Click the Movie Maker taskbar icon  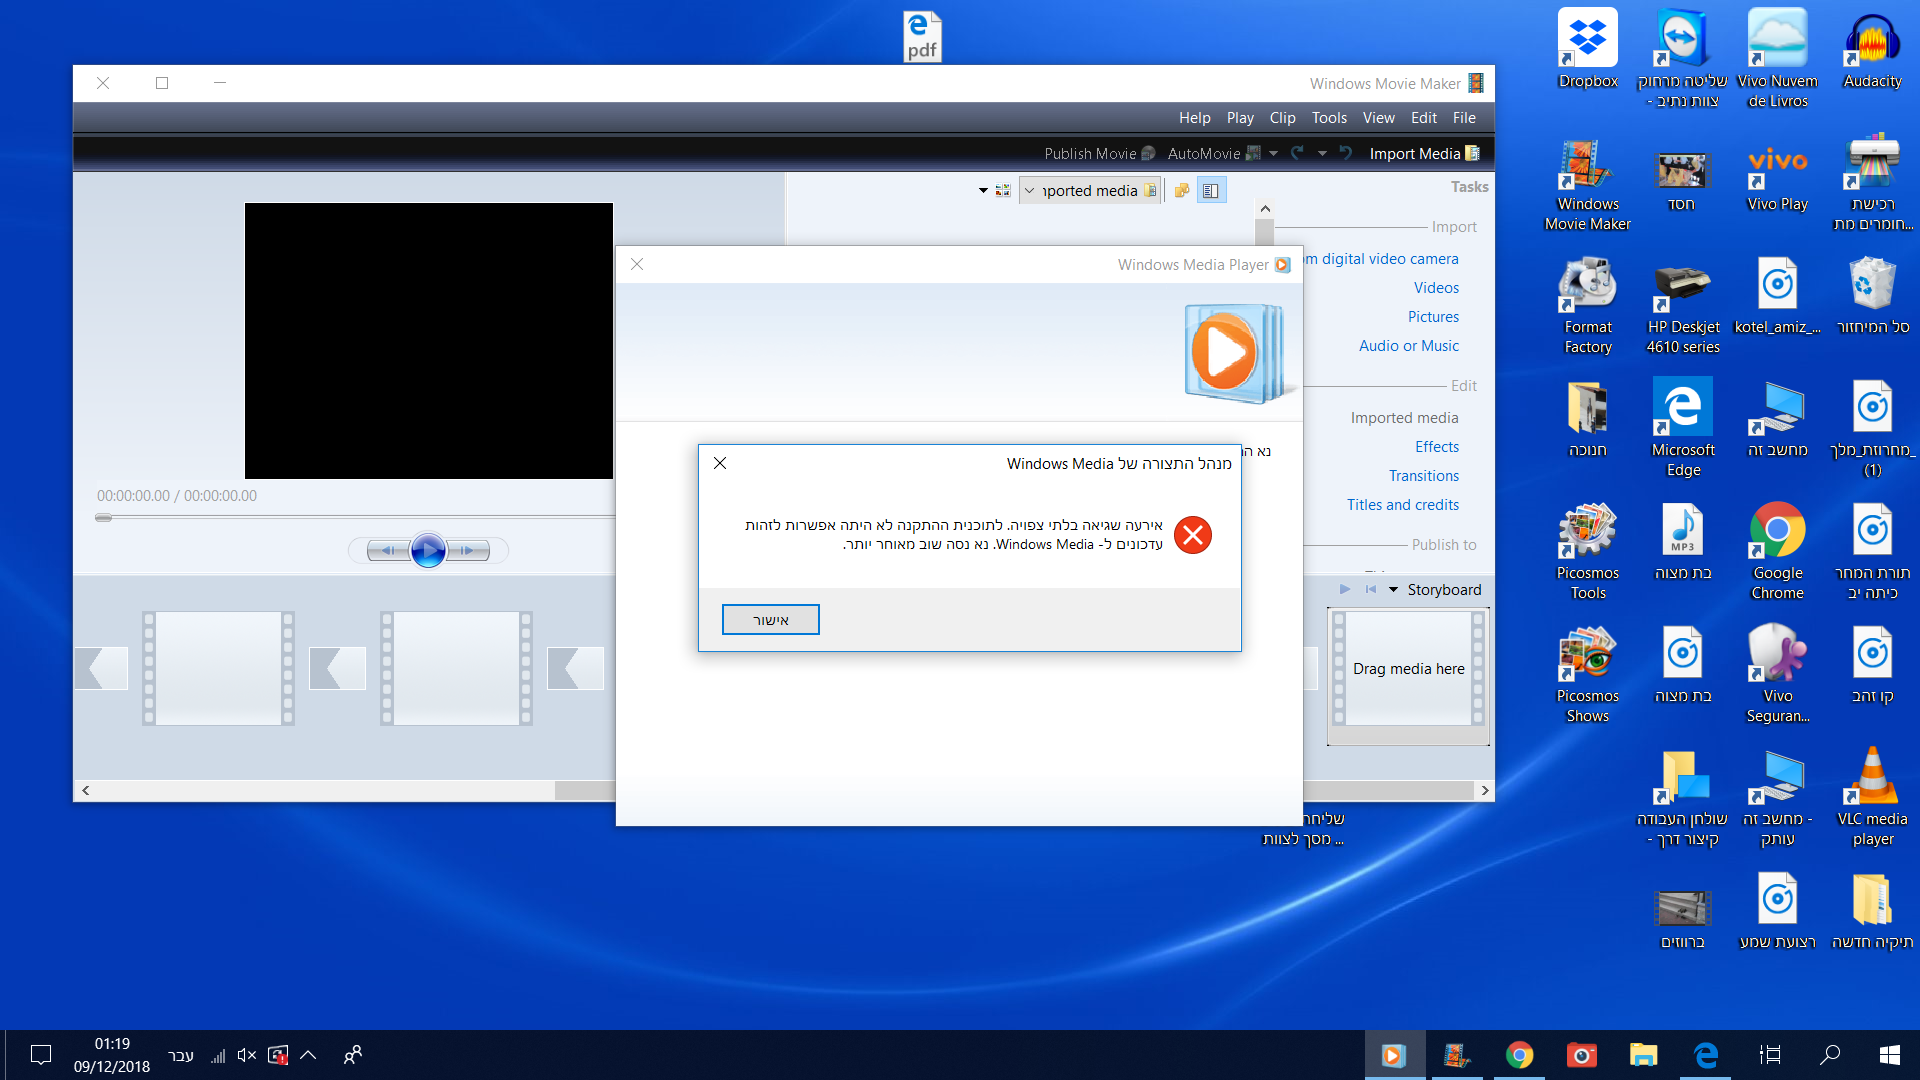point(1457,1055)
